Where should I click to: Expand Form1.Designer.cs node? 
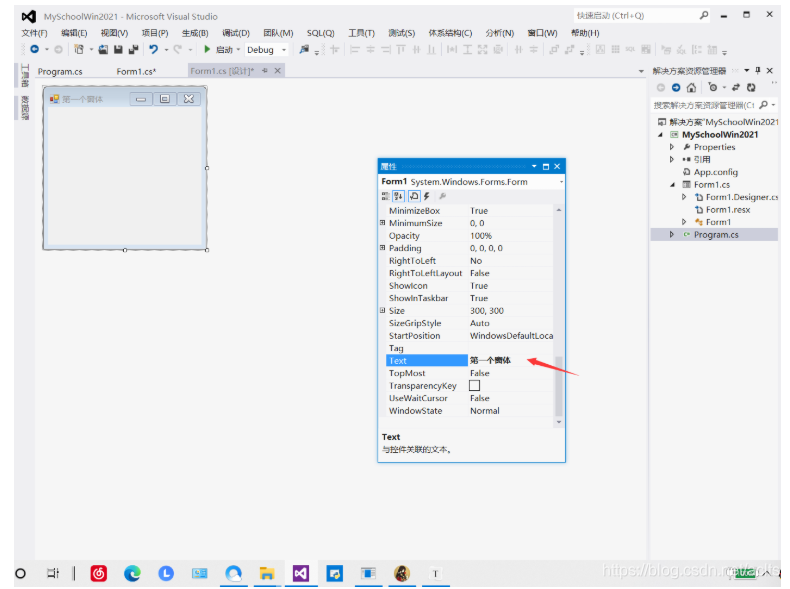tap(684, 197)
